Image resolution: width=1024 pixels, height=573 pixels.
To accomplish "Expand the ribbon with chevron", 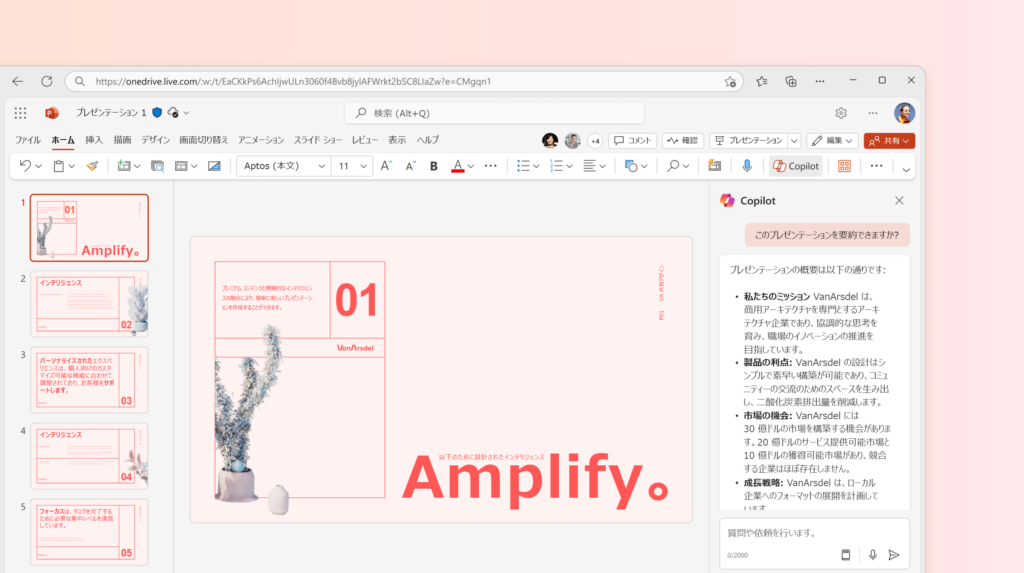I will 906,170.
